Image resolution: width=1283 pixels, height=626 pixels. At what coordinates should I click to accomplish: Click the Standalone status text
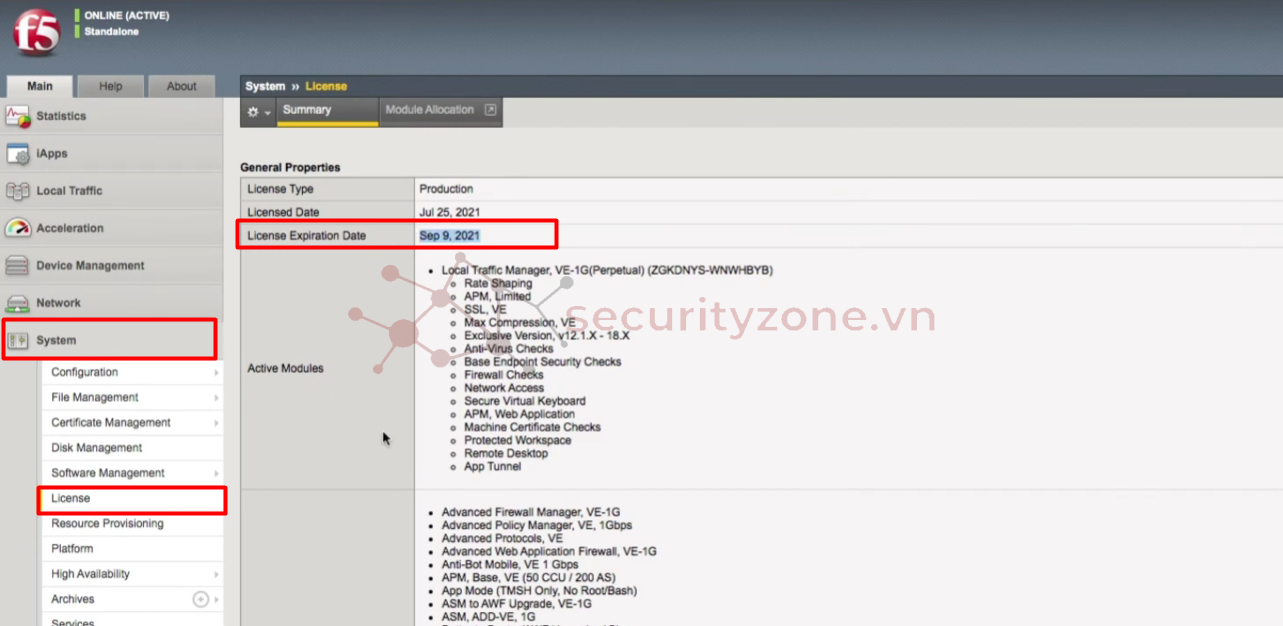click(x=112, y=32)
